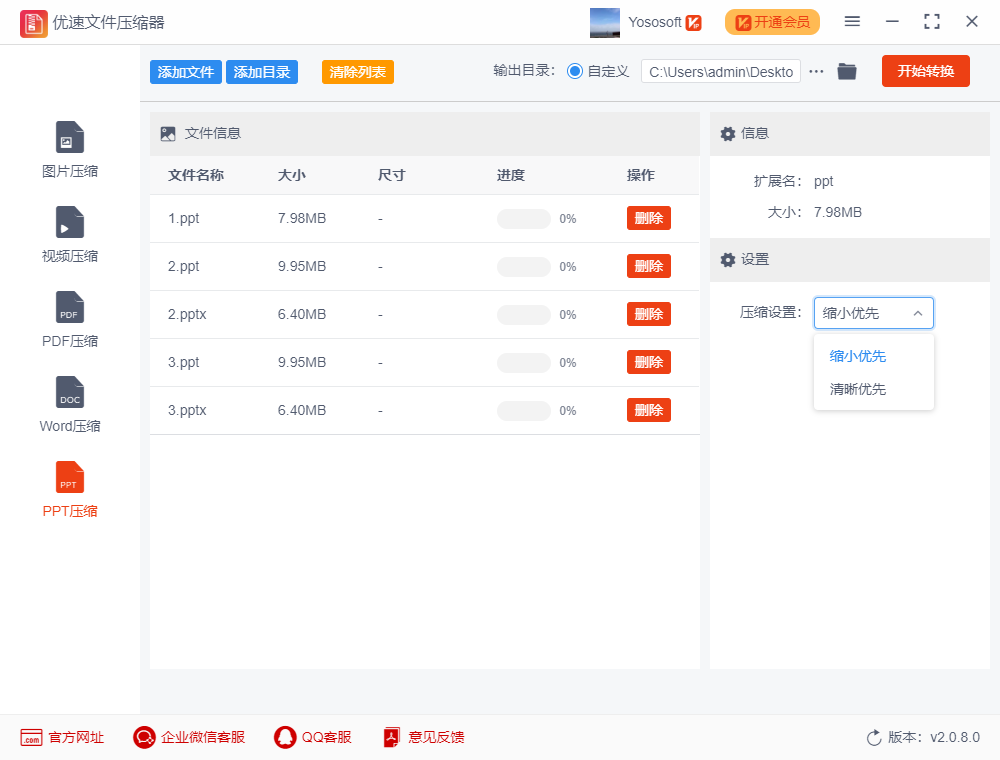Open the 图片压缩 image compression tool

70,150
